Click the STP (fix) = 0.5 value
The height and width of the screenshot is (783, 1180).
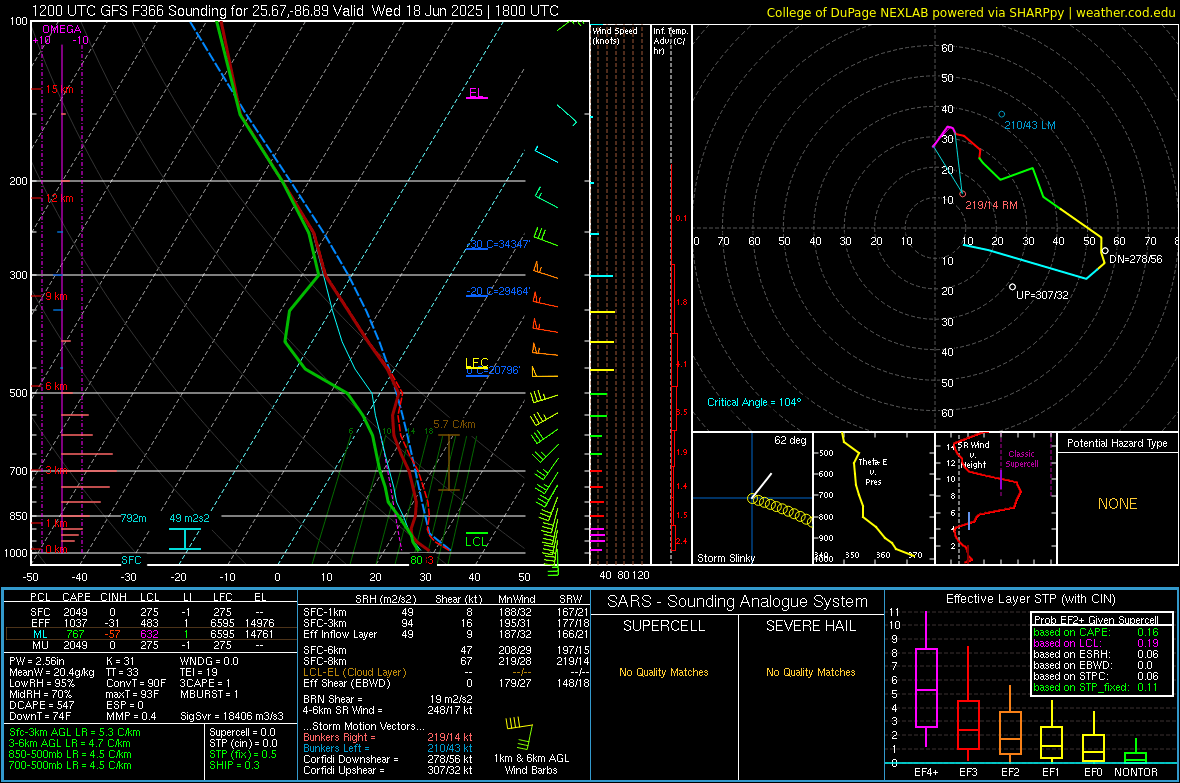[243, 754]
